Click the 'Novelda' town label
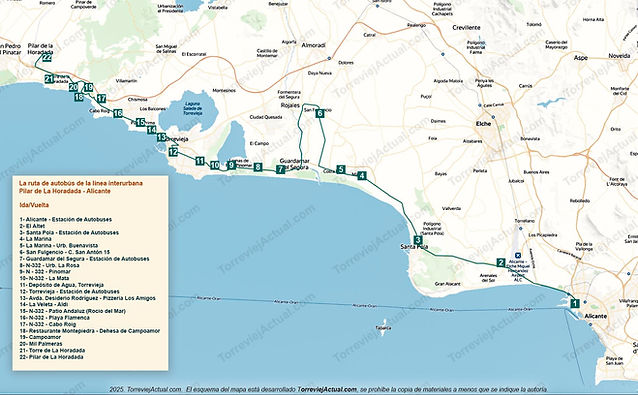Image resolution: width=638 pixels, height=395 pixels. click(x=619, y=56)
